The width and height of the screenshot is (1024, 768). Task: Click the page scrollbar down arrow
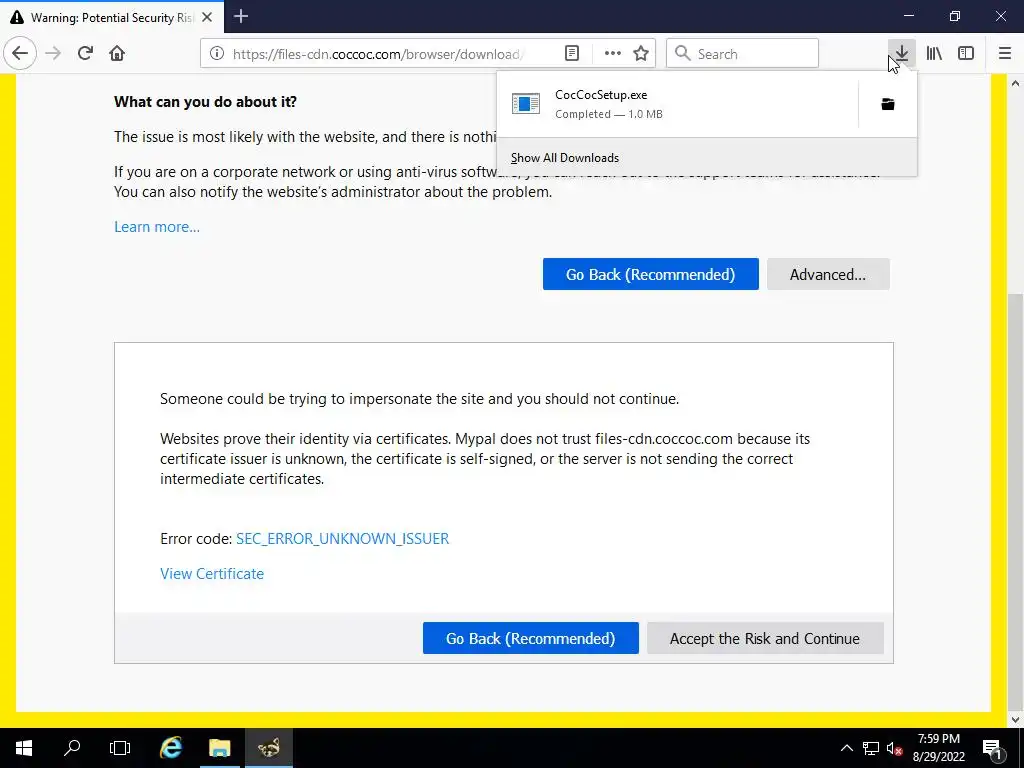pos(1015,720)
